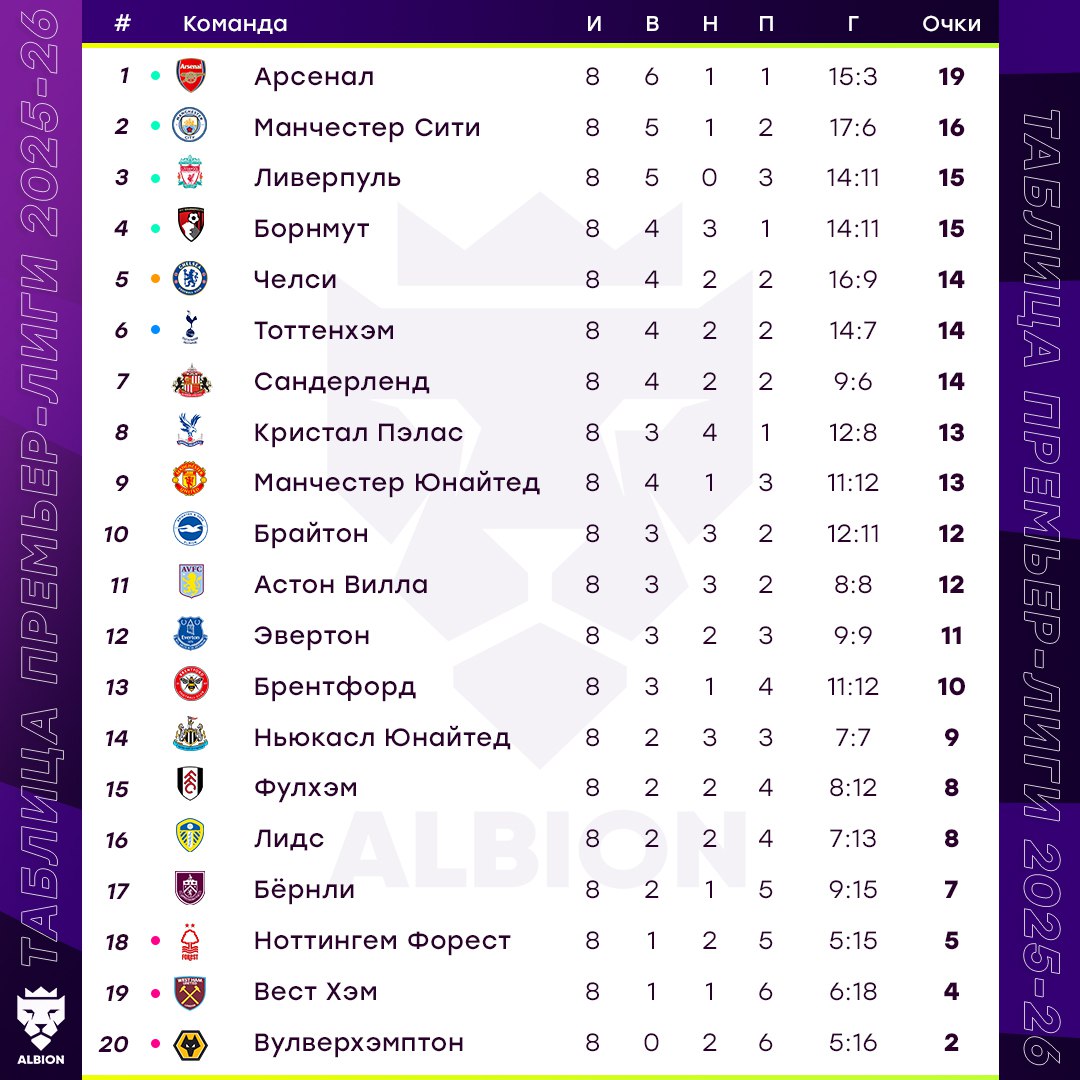Click the Wolverhampton wolf crest

pyautogui.click(x=190, y=1043)
